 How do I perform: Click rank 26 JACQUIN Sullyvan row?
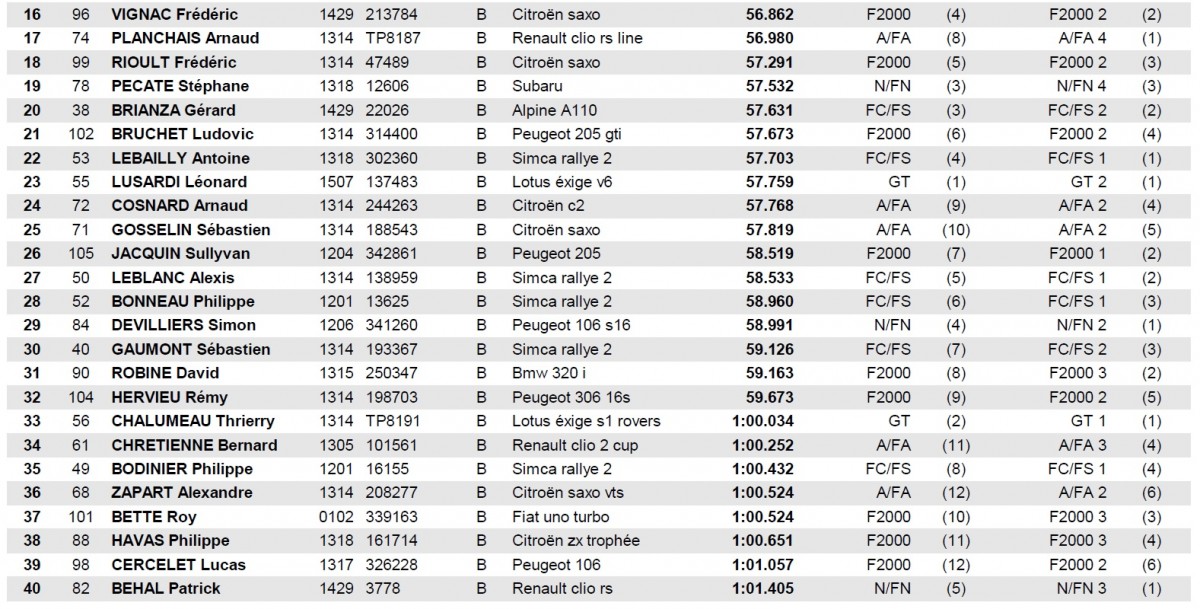[x=600, y=254]
